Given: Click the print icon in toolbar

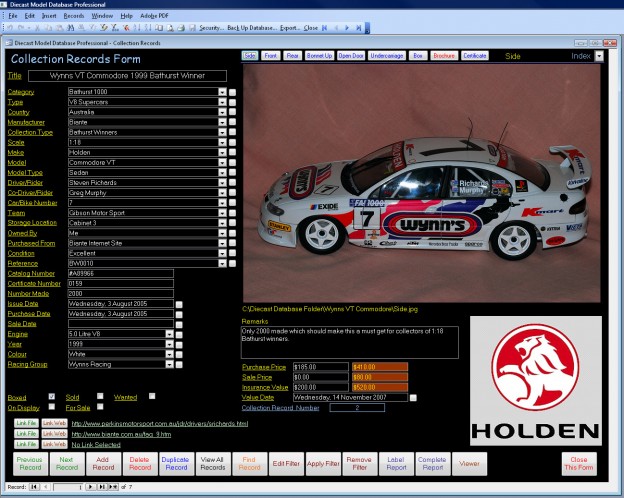Looking at the screenshot, I should 181,27.
